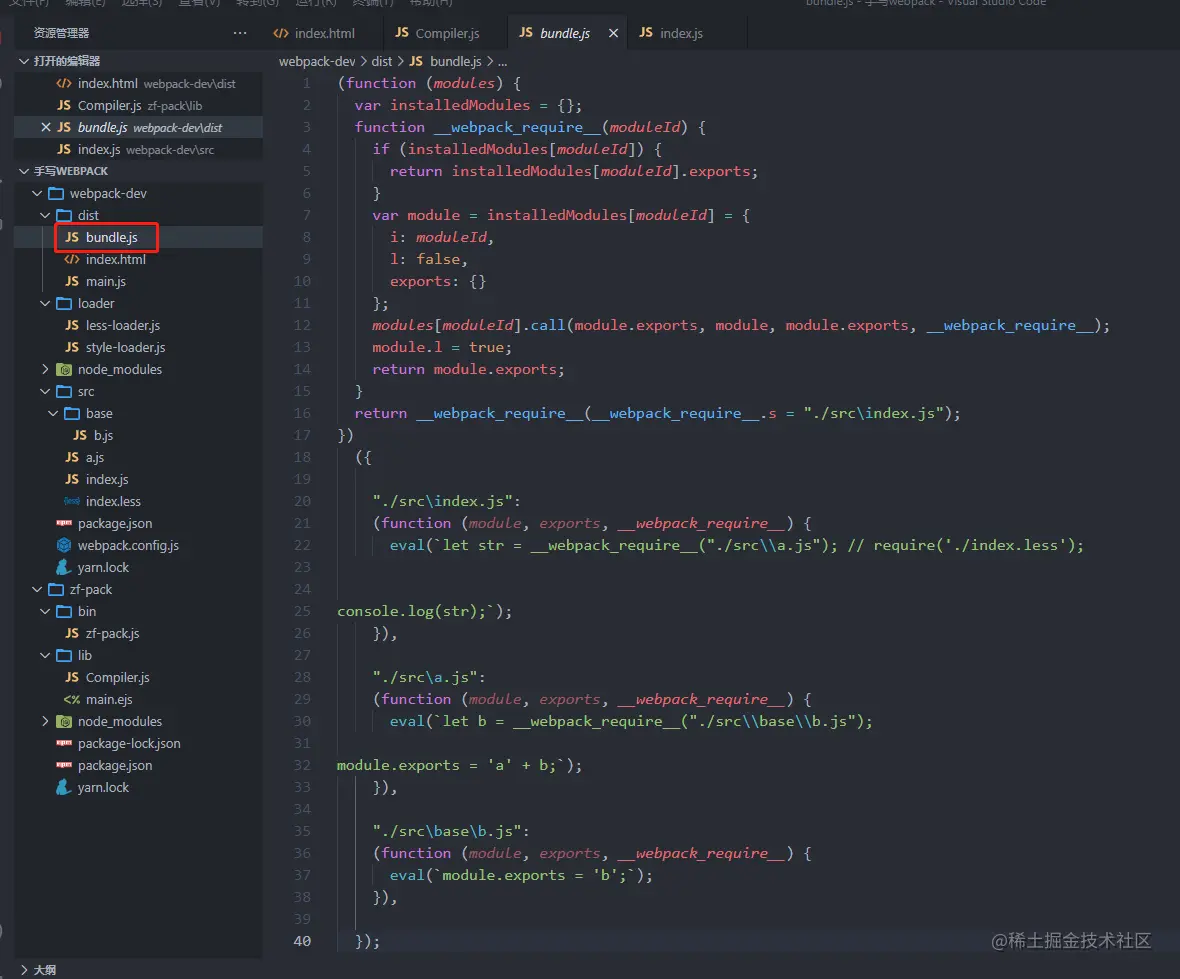Close the bundle.js editor tab

tap(613, 33)
